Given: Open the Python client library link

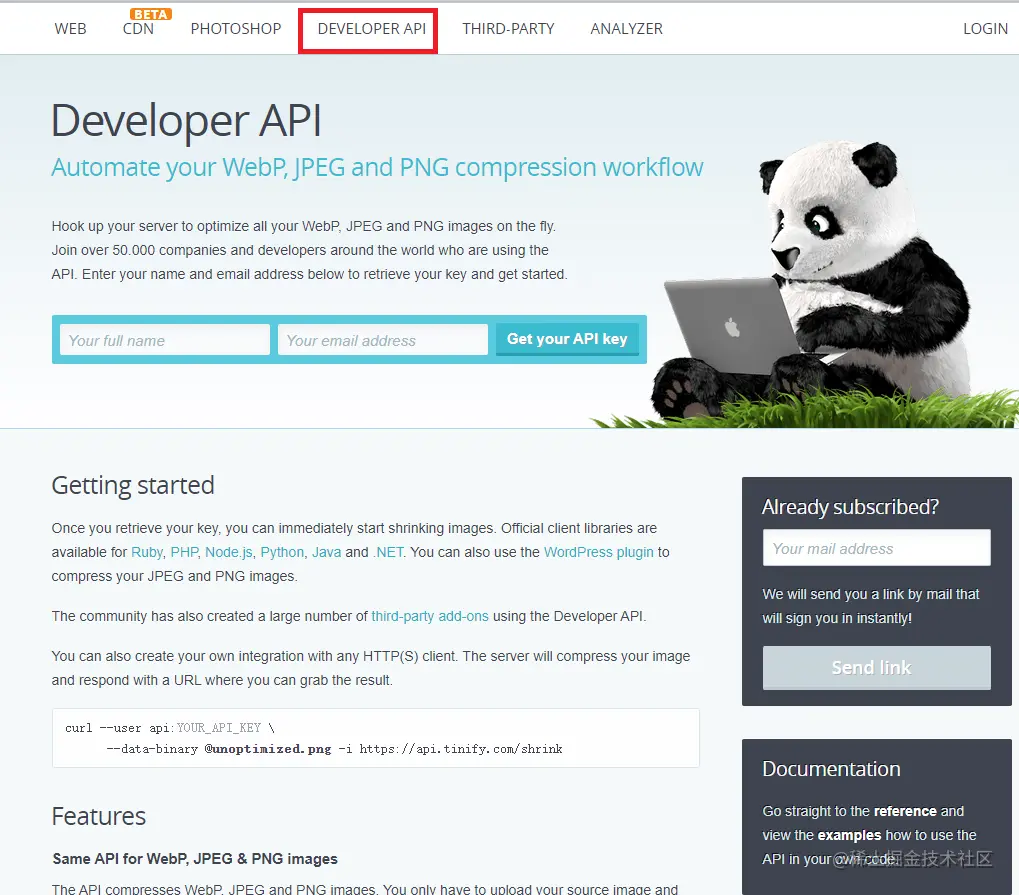Looking at the screenshot, I should tap(282, 552).
